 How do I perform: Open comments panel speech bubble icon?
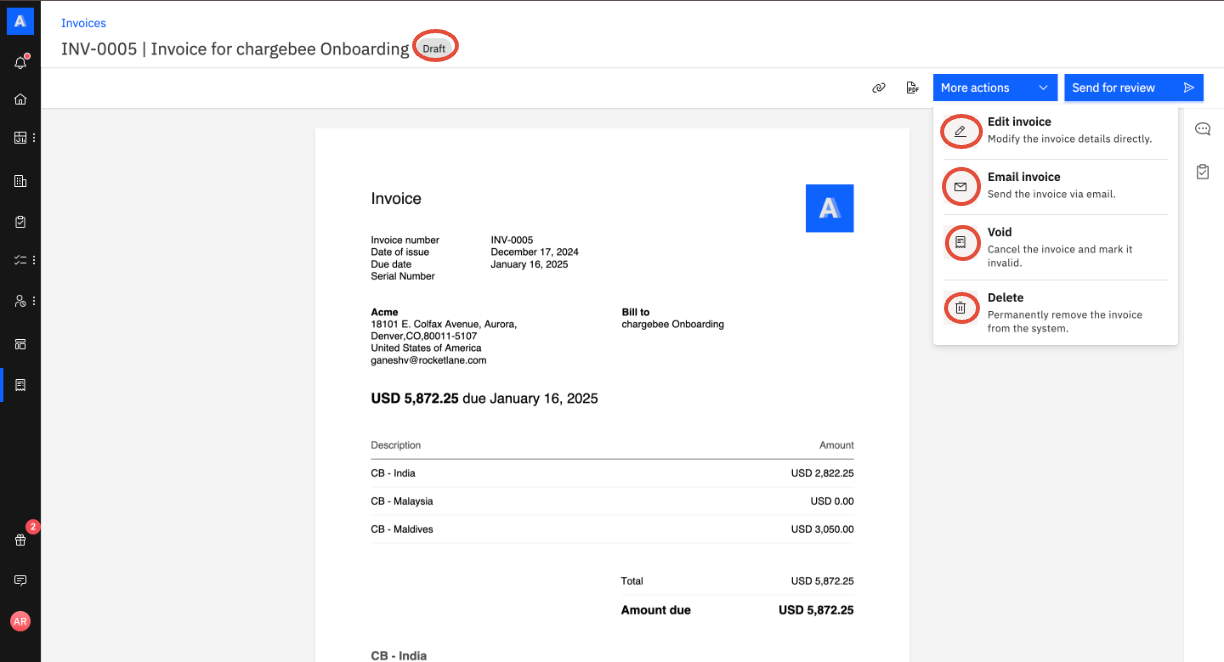(1203, 129)
